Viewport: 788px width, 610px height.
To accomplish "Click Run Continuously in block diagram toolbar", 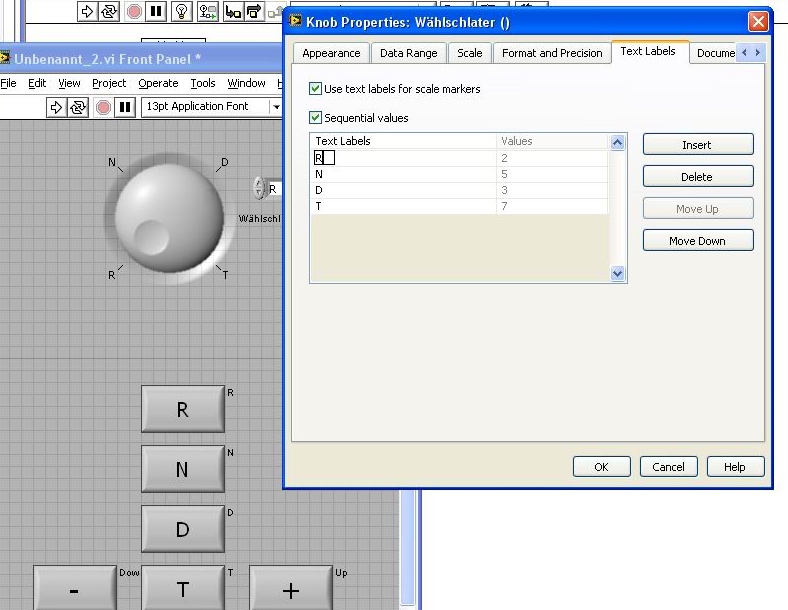I will tap(109, 11).
